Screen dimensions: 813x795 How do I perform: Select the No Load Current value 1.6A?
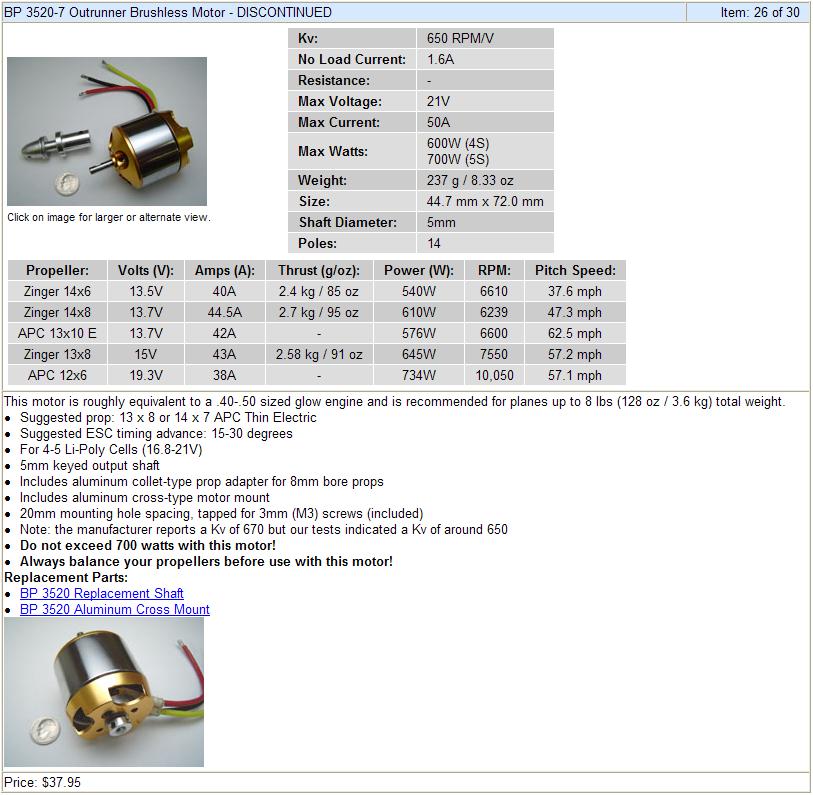440,59
